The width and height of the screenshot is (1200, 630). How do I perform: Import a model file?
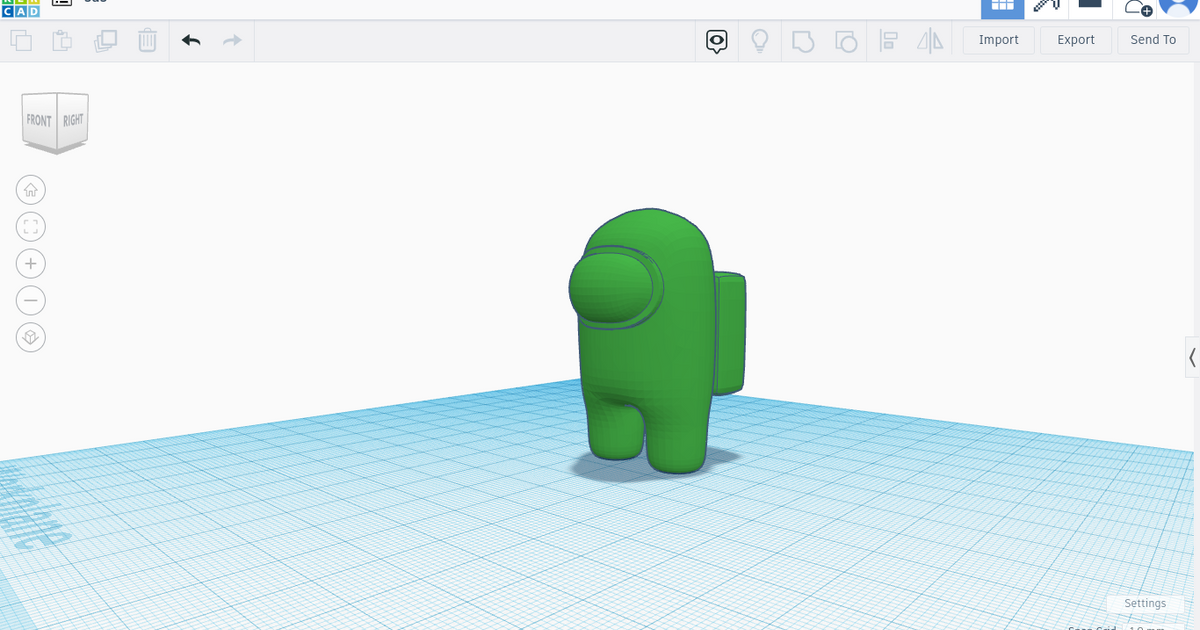(x=997, y=40)
